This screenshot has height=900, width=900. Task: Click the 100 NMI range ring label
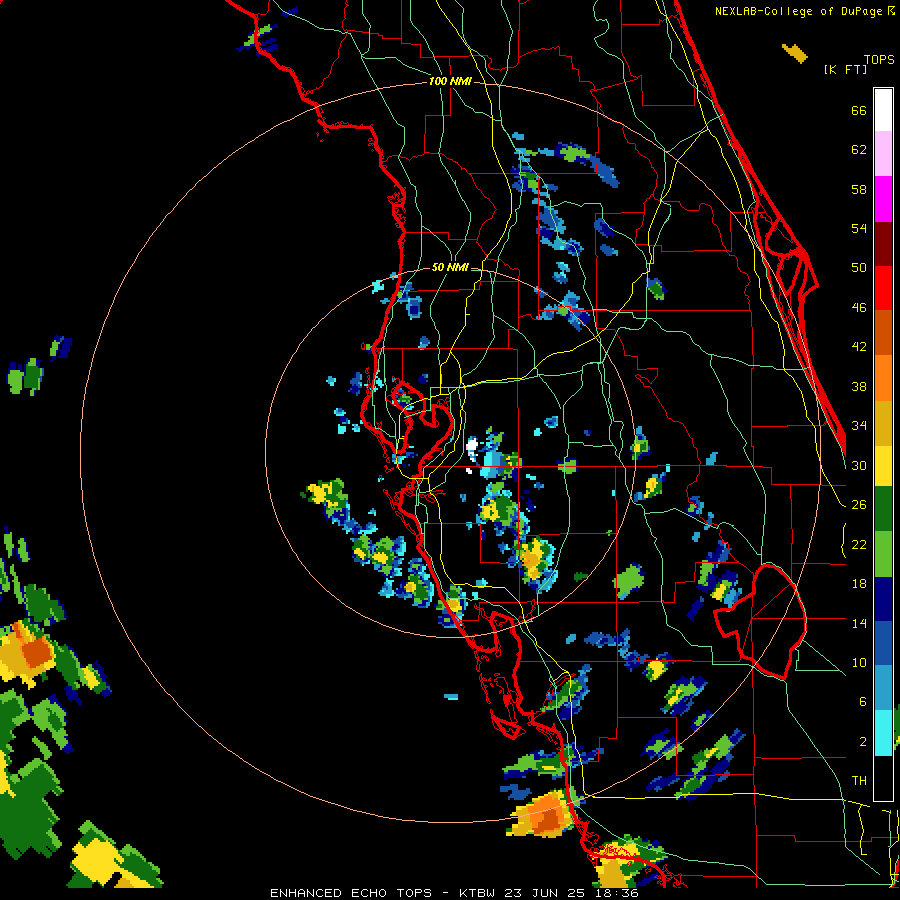(449, 81)
